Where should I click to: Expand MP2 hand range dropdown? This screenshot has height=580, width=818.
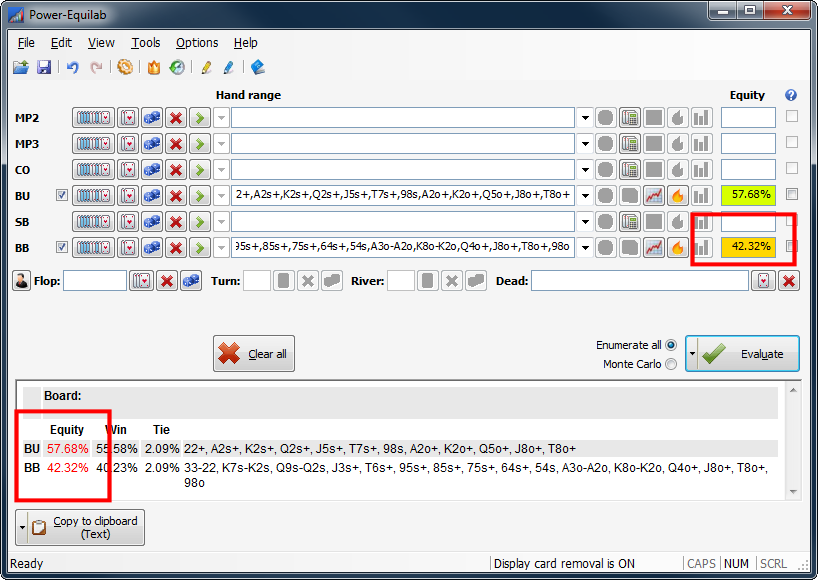[x=585, y=118]
